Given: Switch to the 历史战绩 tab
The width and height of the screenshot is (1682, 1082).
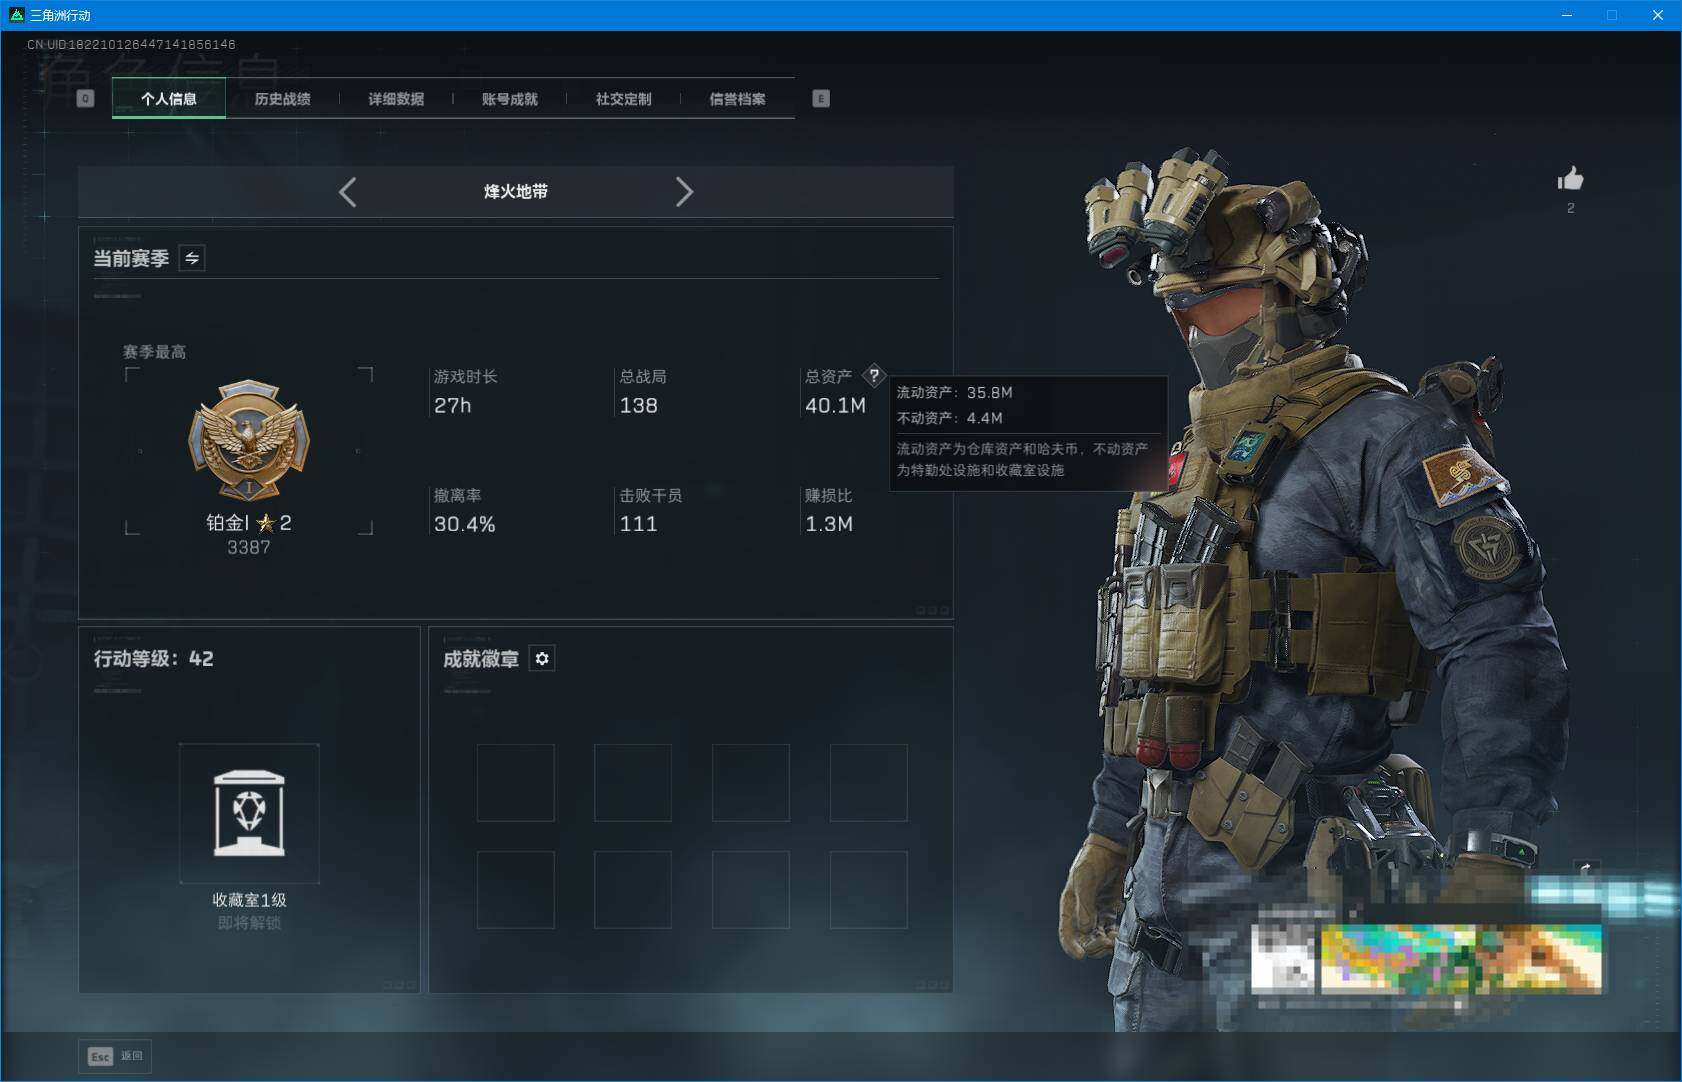Looking at the screenshot, I should [x=283, y=99].
